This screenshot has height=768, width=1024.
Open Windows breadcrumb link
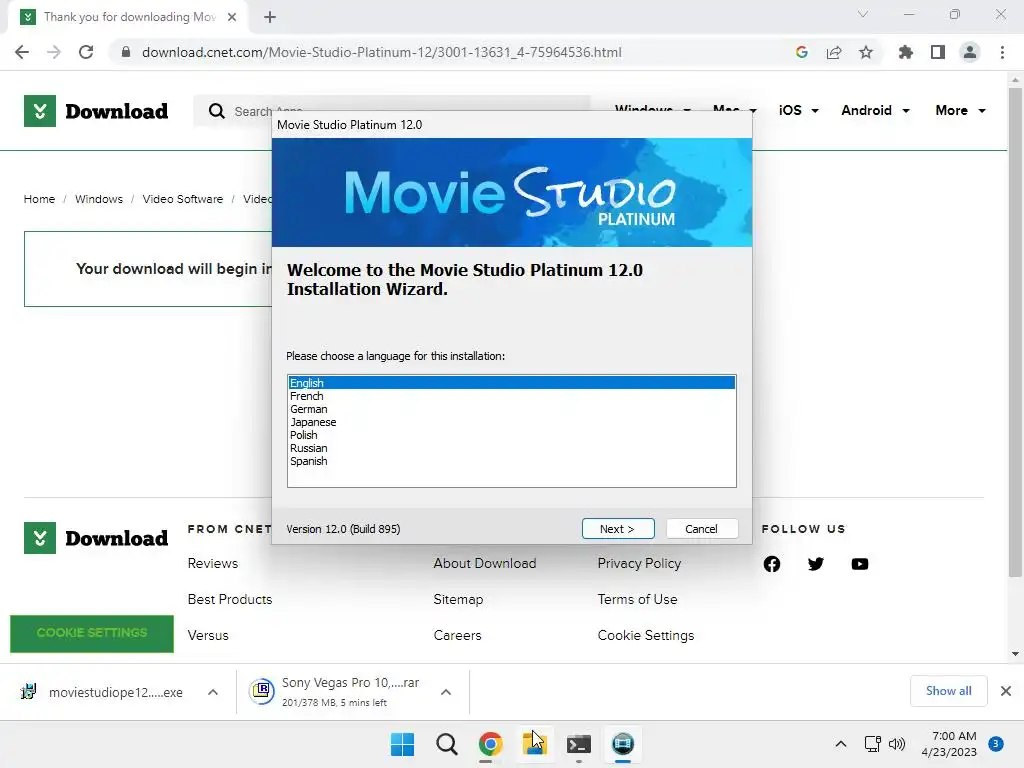click(x=99, y=199)
